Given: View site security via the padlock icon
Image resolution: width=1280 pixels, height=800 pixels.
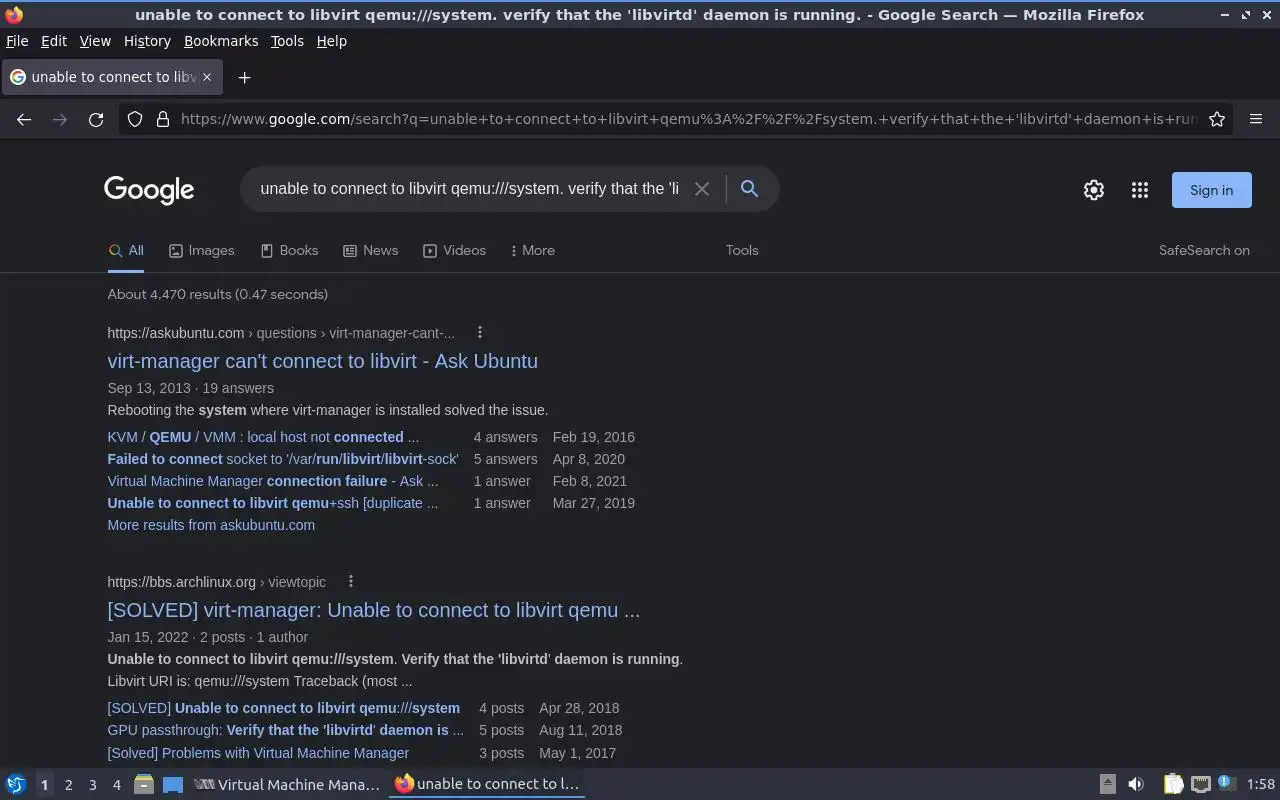Looking at the screenshot, I should (163, 119).
